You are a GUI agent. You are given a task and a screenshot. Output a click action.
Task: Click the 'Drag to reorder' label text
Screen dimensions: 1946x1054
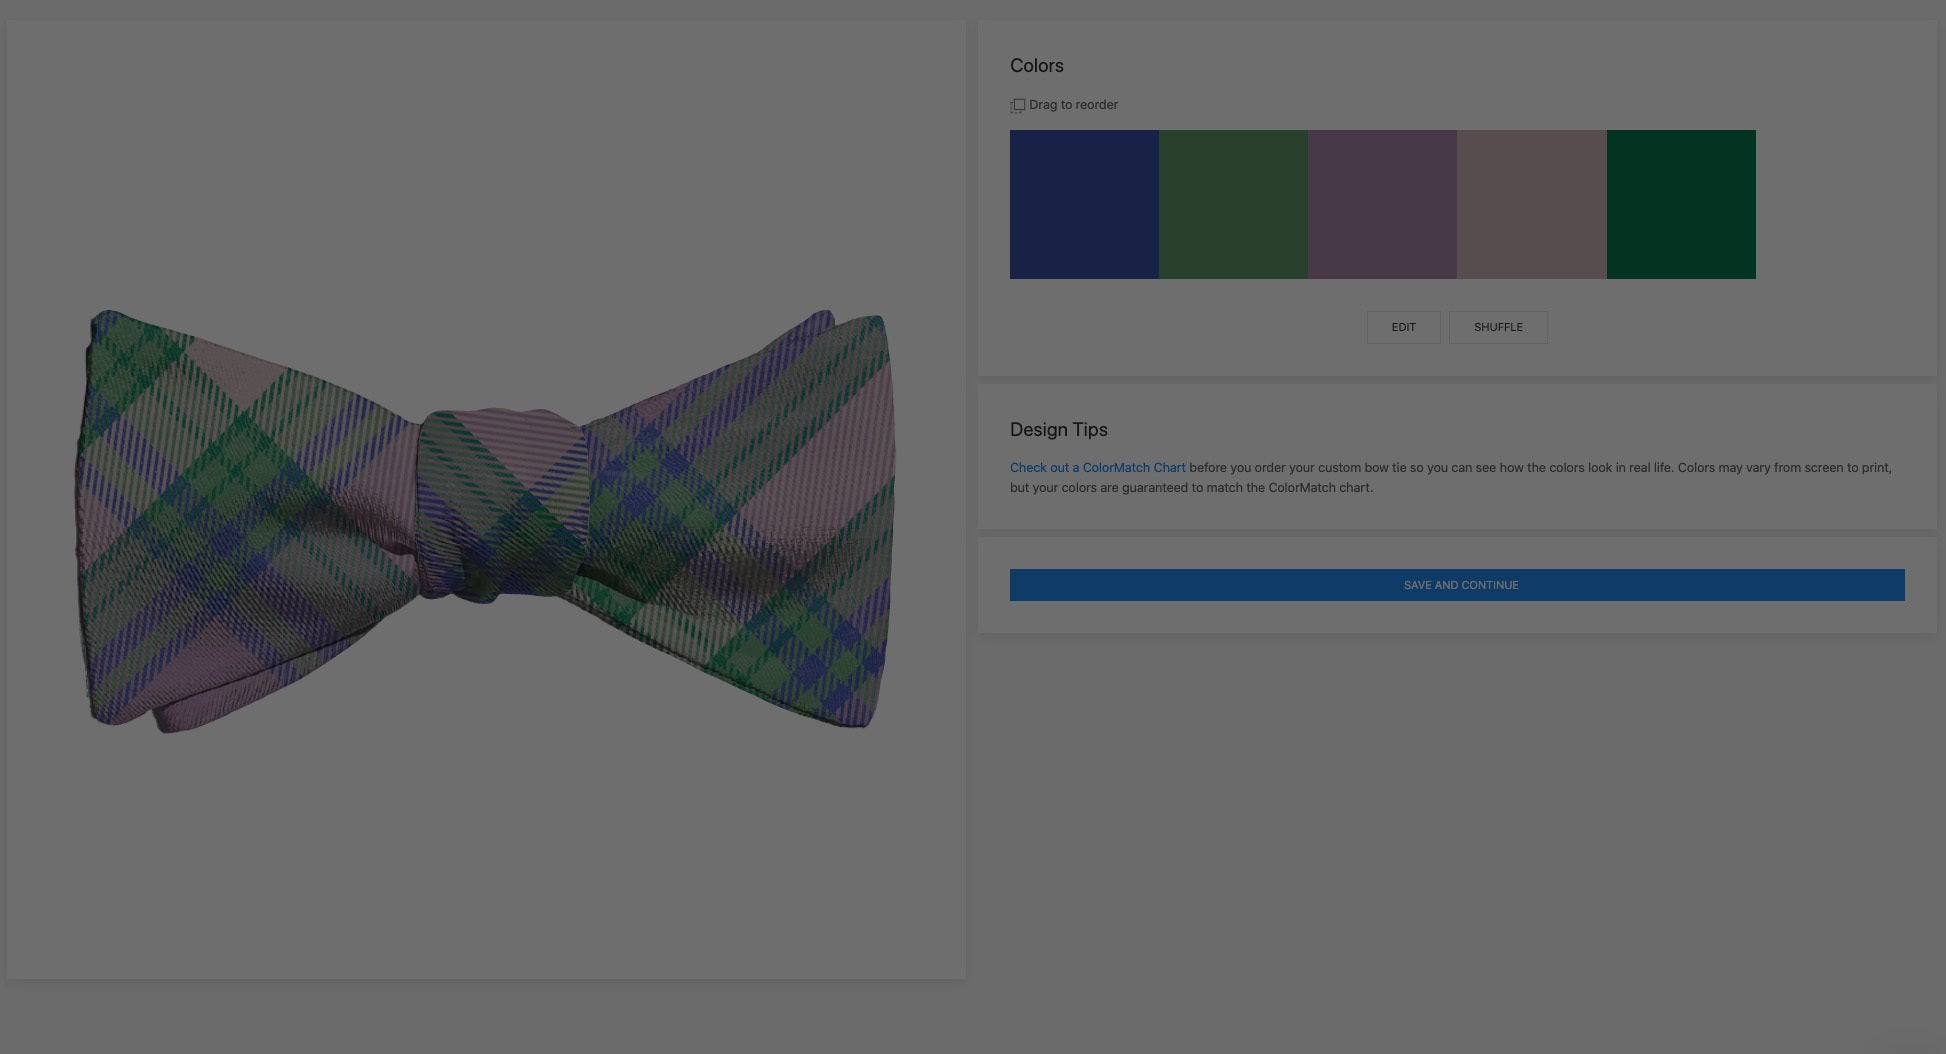pyautogui.click(x=1073, y=105)
